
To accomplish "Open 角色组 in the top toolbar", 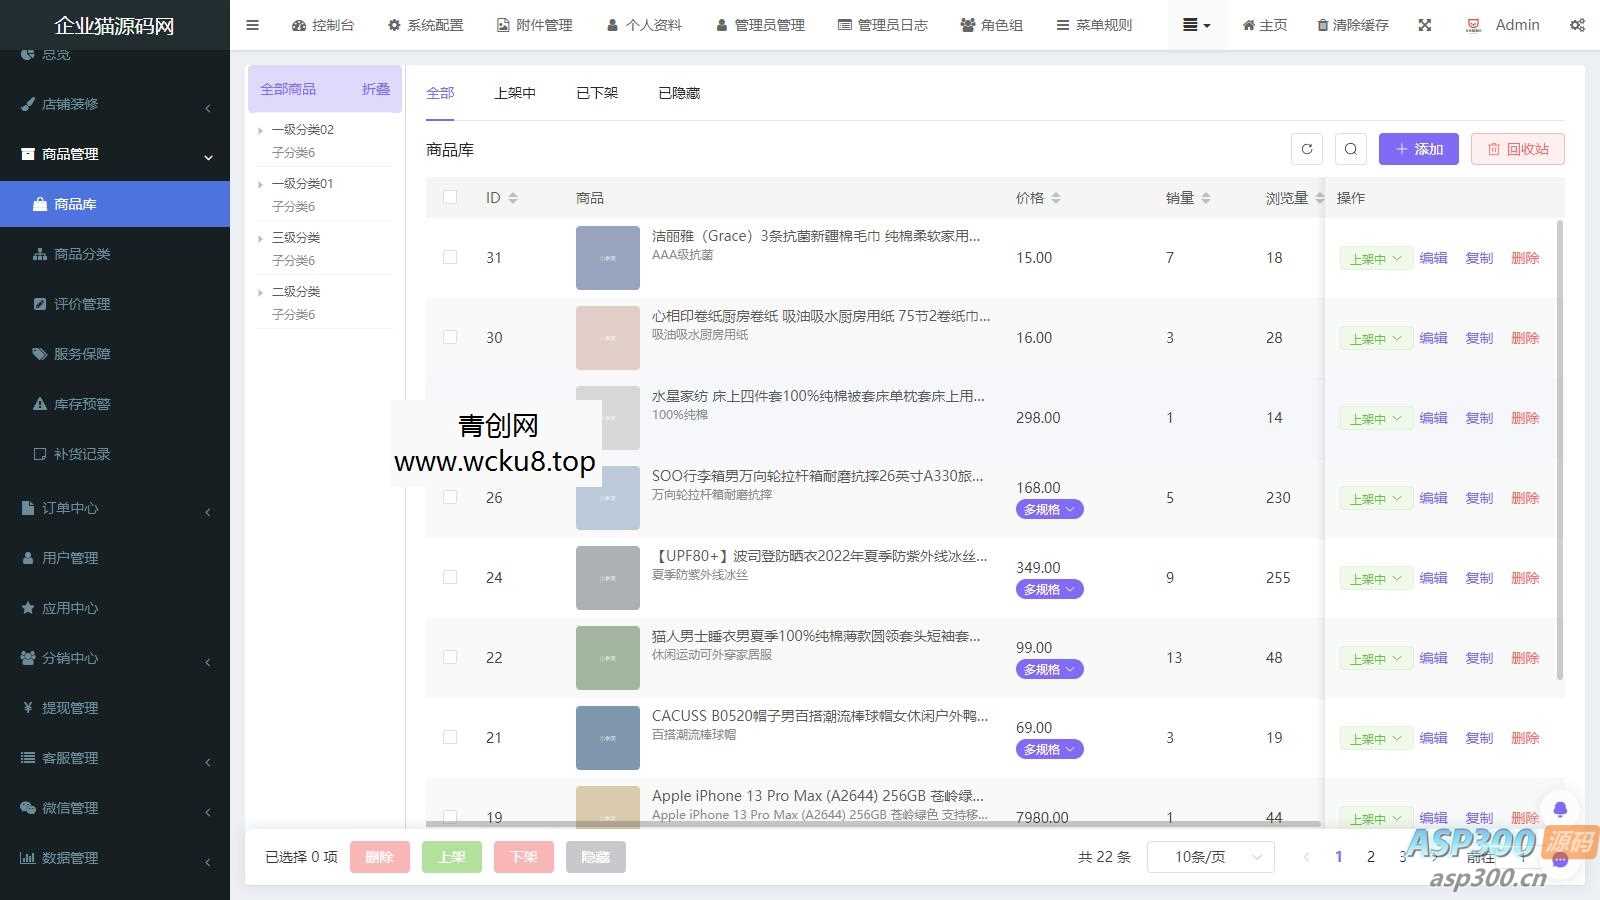I will pyautogui.click(x=991, y=25).
